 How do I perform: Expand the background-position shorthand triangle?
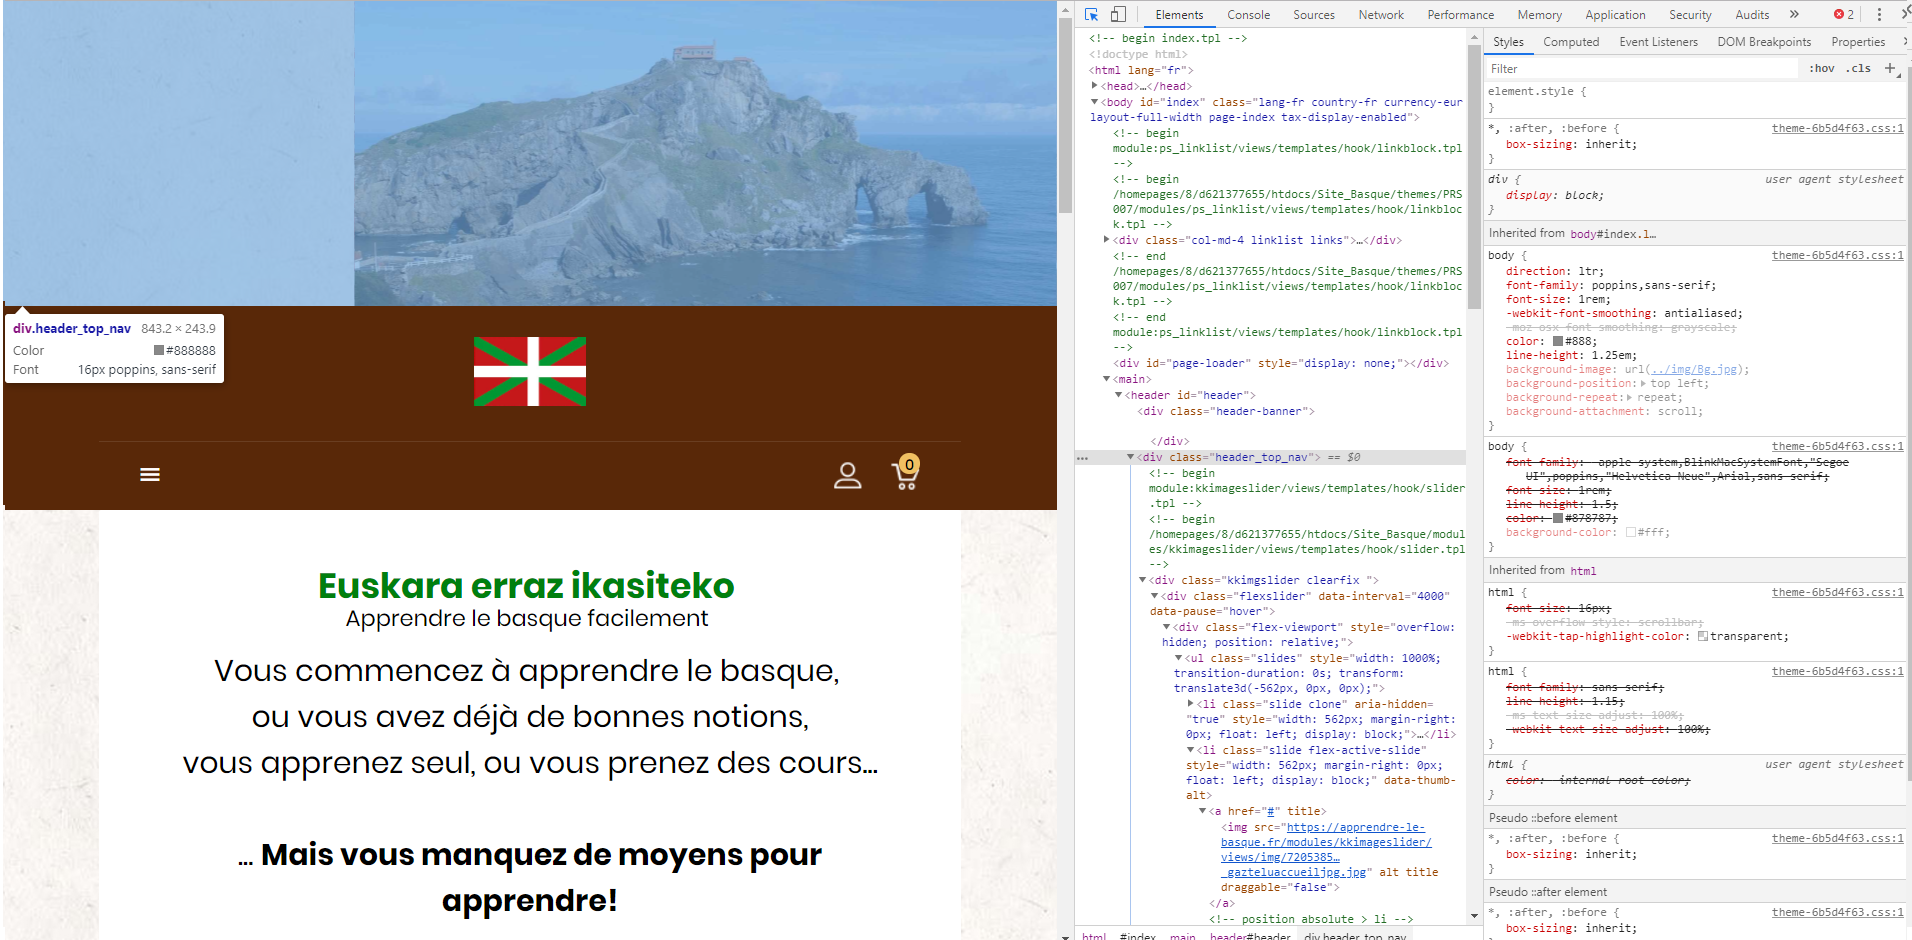click(x=1644, y=384)
